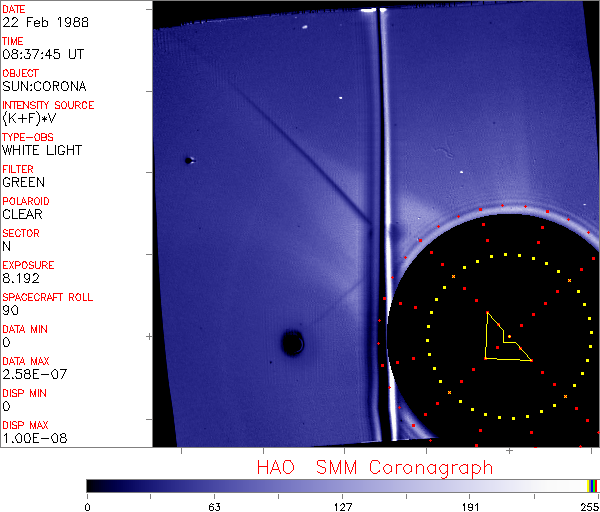Viewport: 600px width, 512px height.
Task: Click the yellow triangle marker on the occulting disk
Action: [503, 342]
